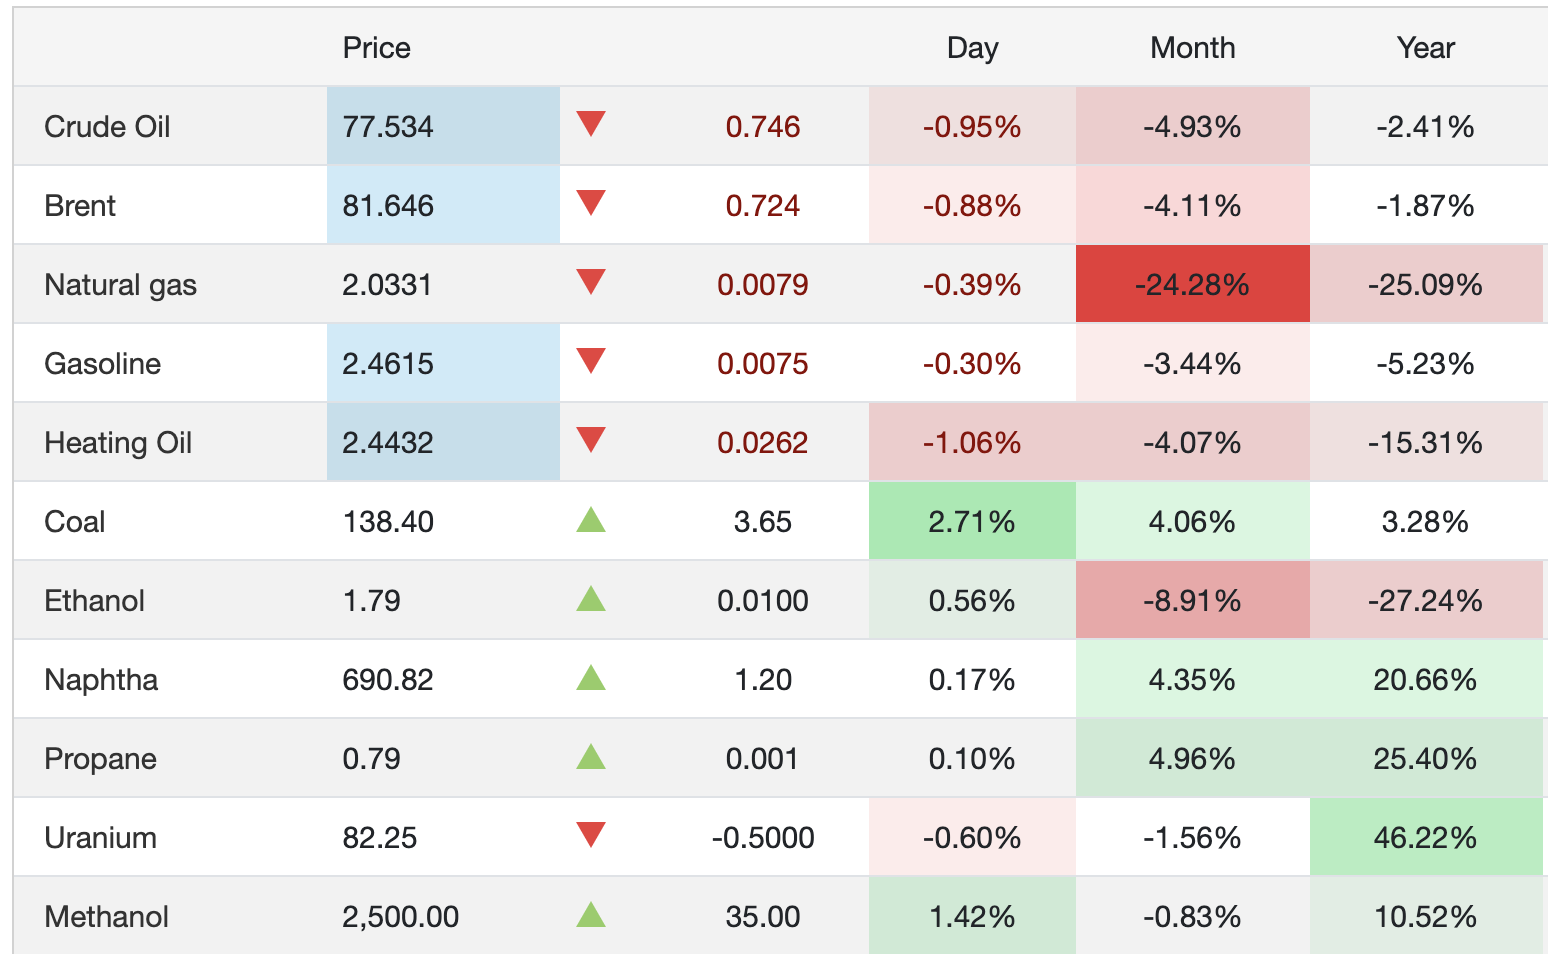Open the Natural gas commodity link
Image resolution: width=1548 pixels, height=954 pixels.
pyautogui.click(x=120, y=285)
